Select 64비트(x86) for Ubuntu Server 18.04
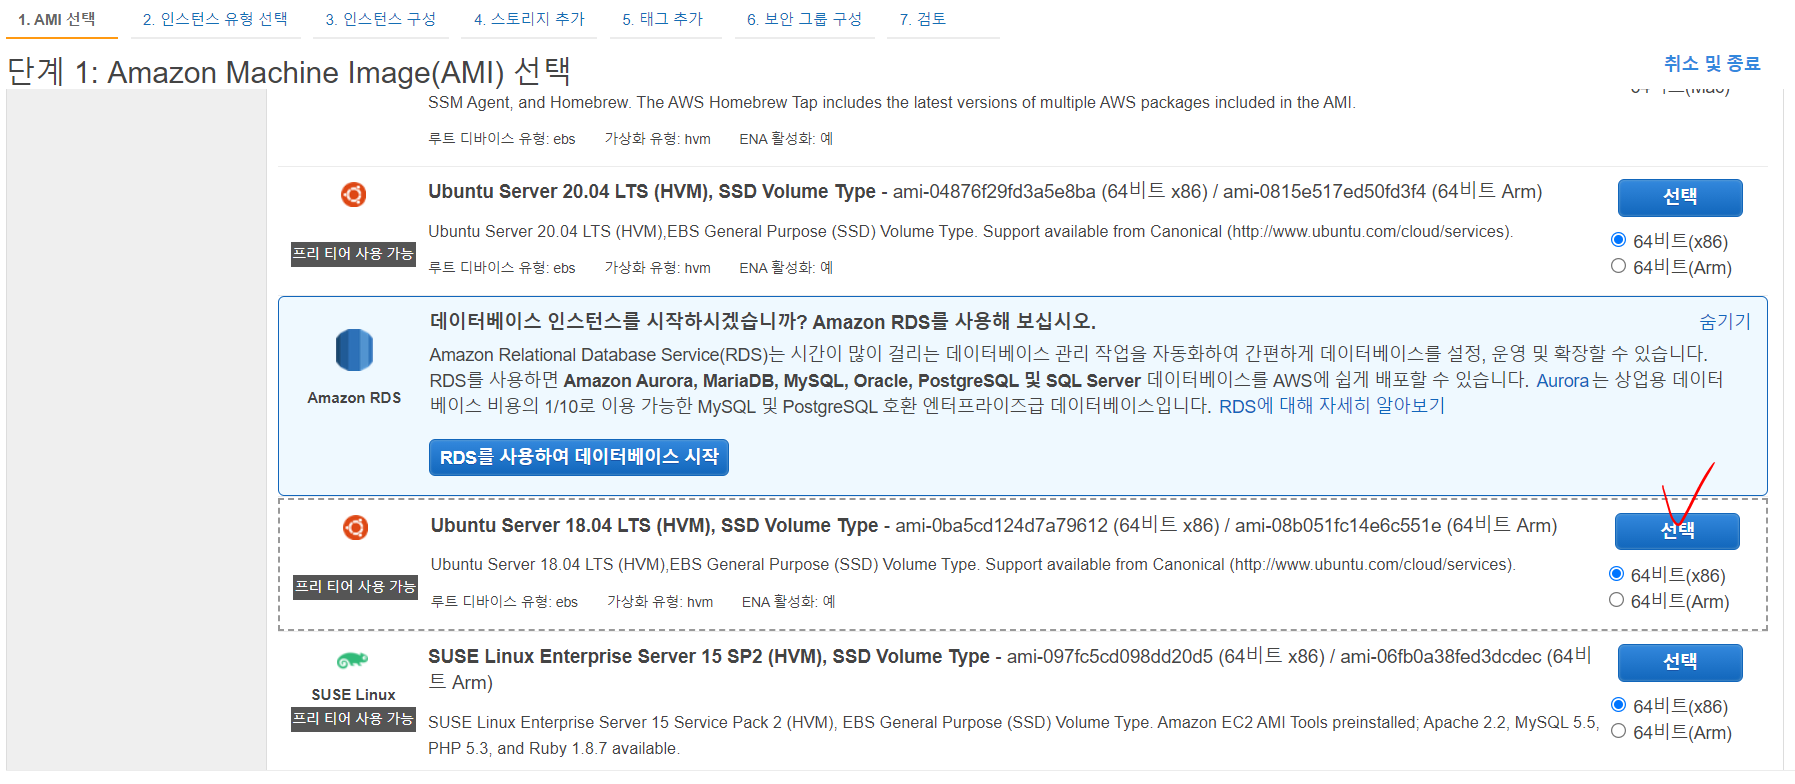The height and width of the screenshot is (784, 1795). [1616, 574]
